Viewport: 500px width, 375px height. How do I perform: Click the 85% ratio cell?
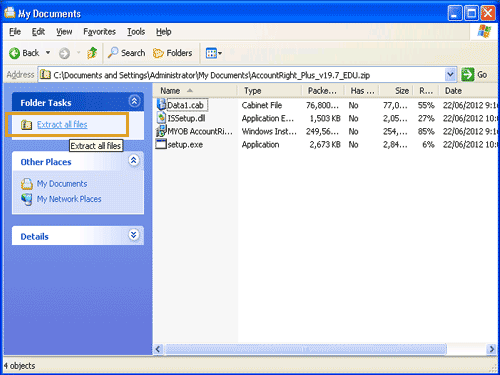(426, 132)
